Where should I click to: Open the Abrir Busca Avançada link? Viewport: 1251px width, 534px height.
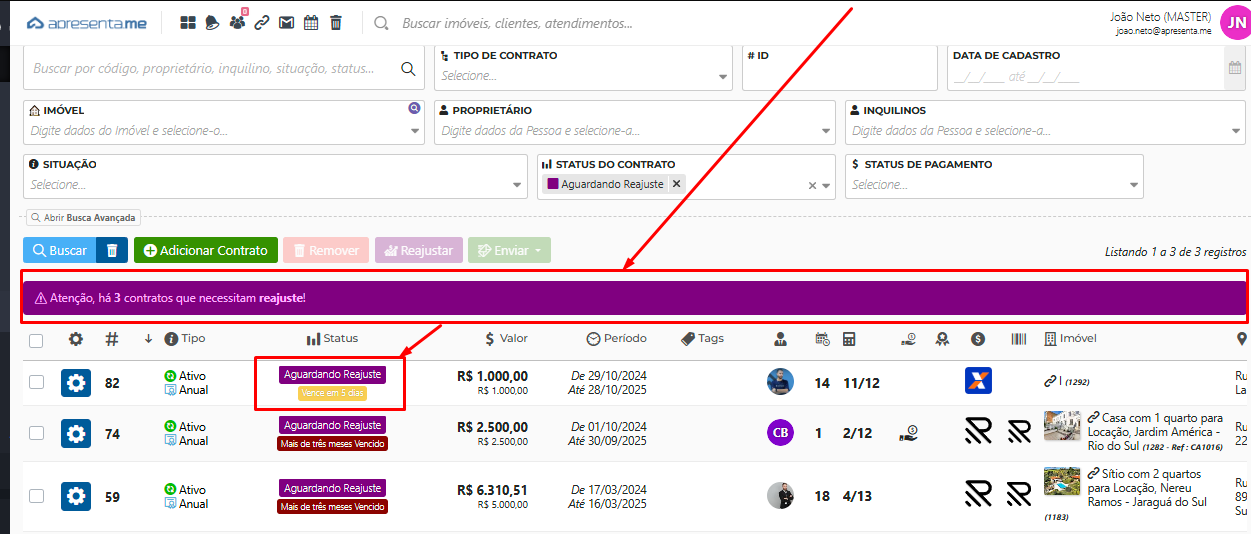click(x=83, y=217)
